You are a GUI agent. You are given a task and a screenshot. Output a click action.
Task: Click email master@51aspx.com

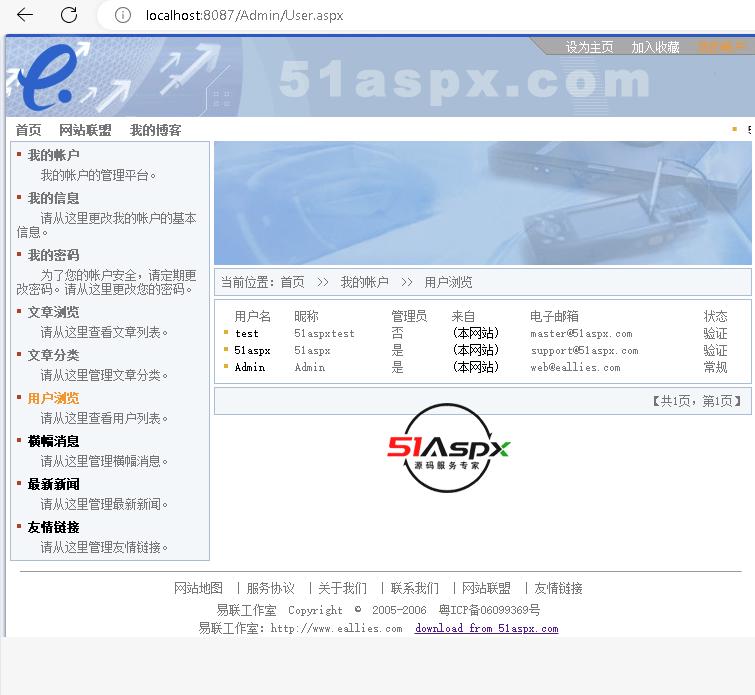point(581,333)
